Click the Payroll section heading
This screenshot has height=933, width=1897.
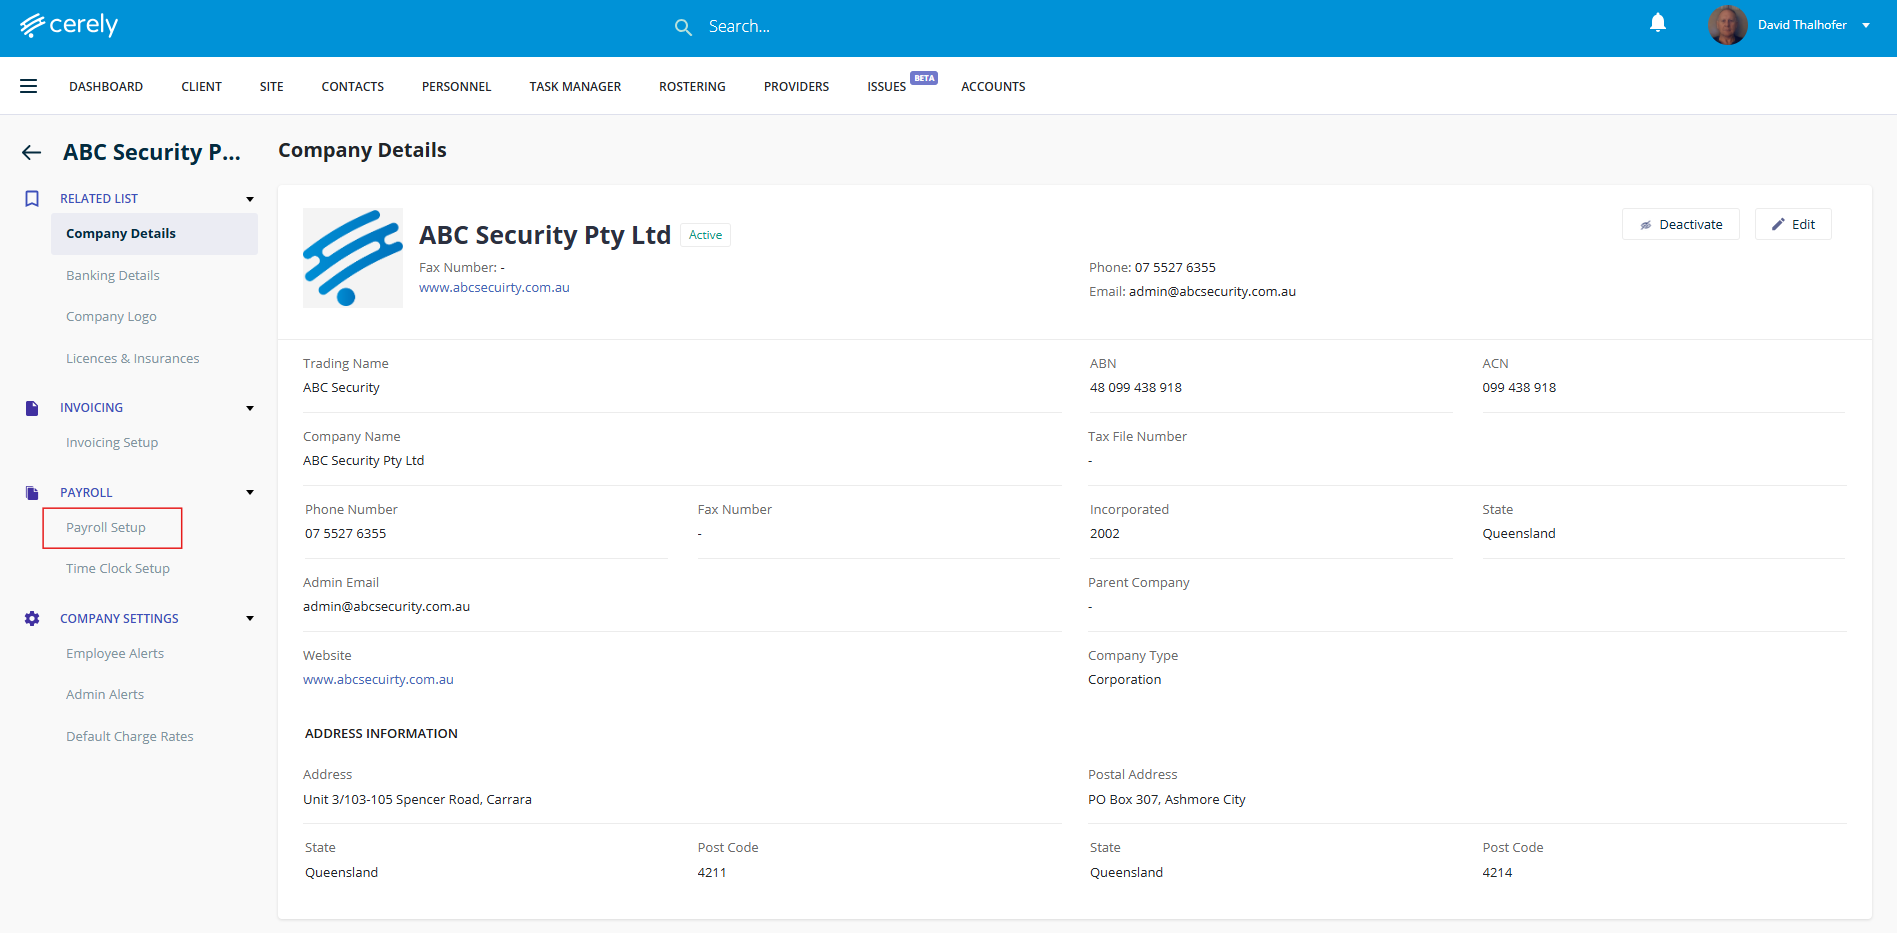coord(86,493)
